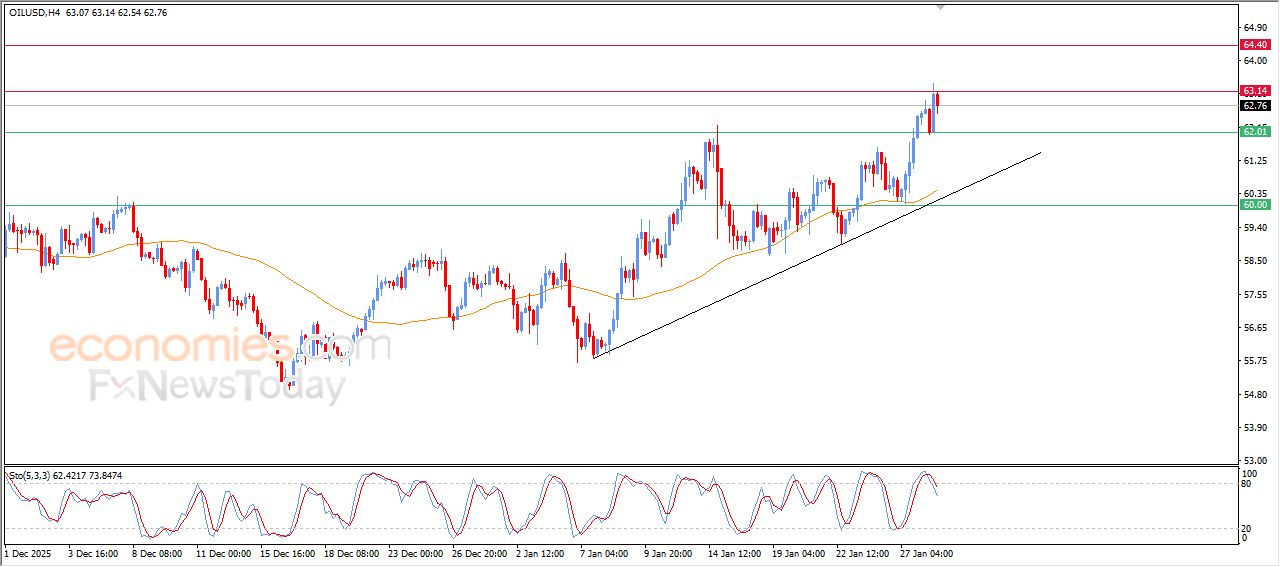Select the black ascending trendline
This screenshot has width=1280, height=567.
tap(817, 255)
